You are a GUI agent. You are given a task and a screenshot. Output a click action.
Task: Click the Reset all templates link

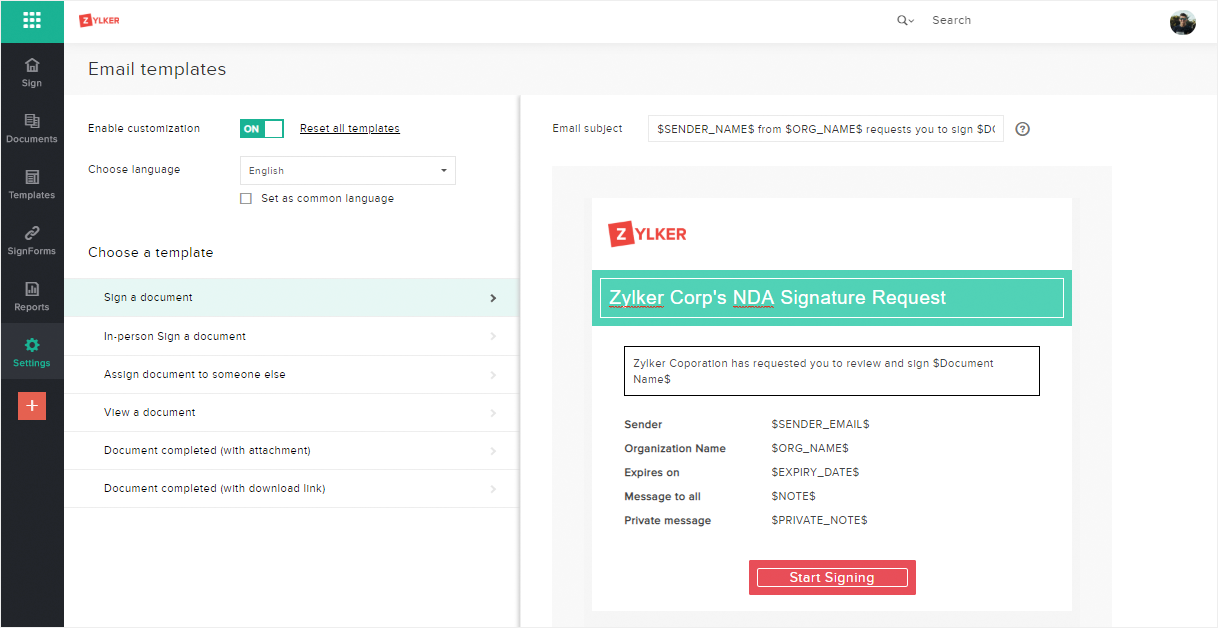[350, 129]
